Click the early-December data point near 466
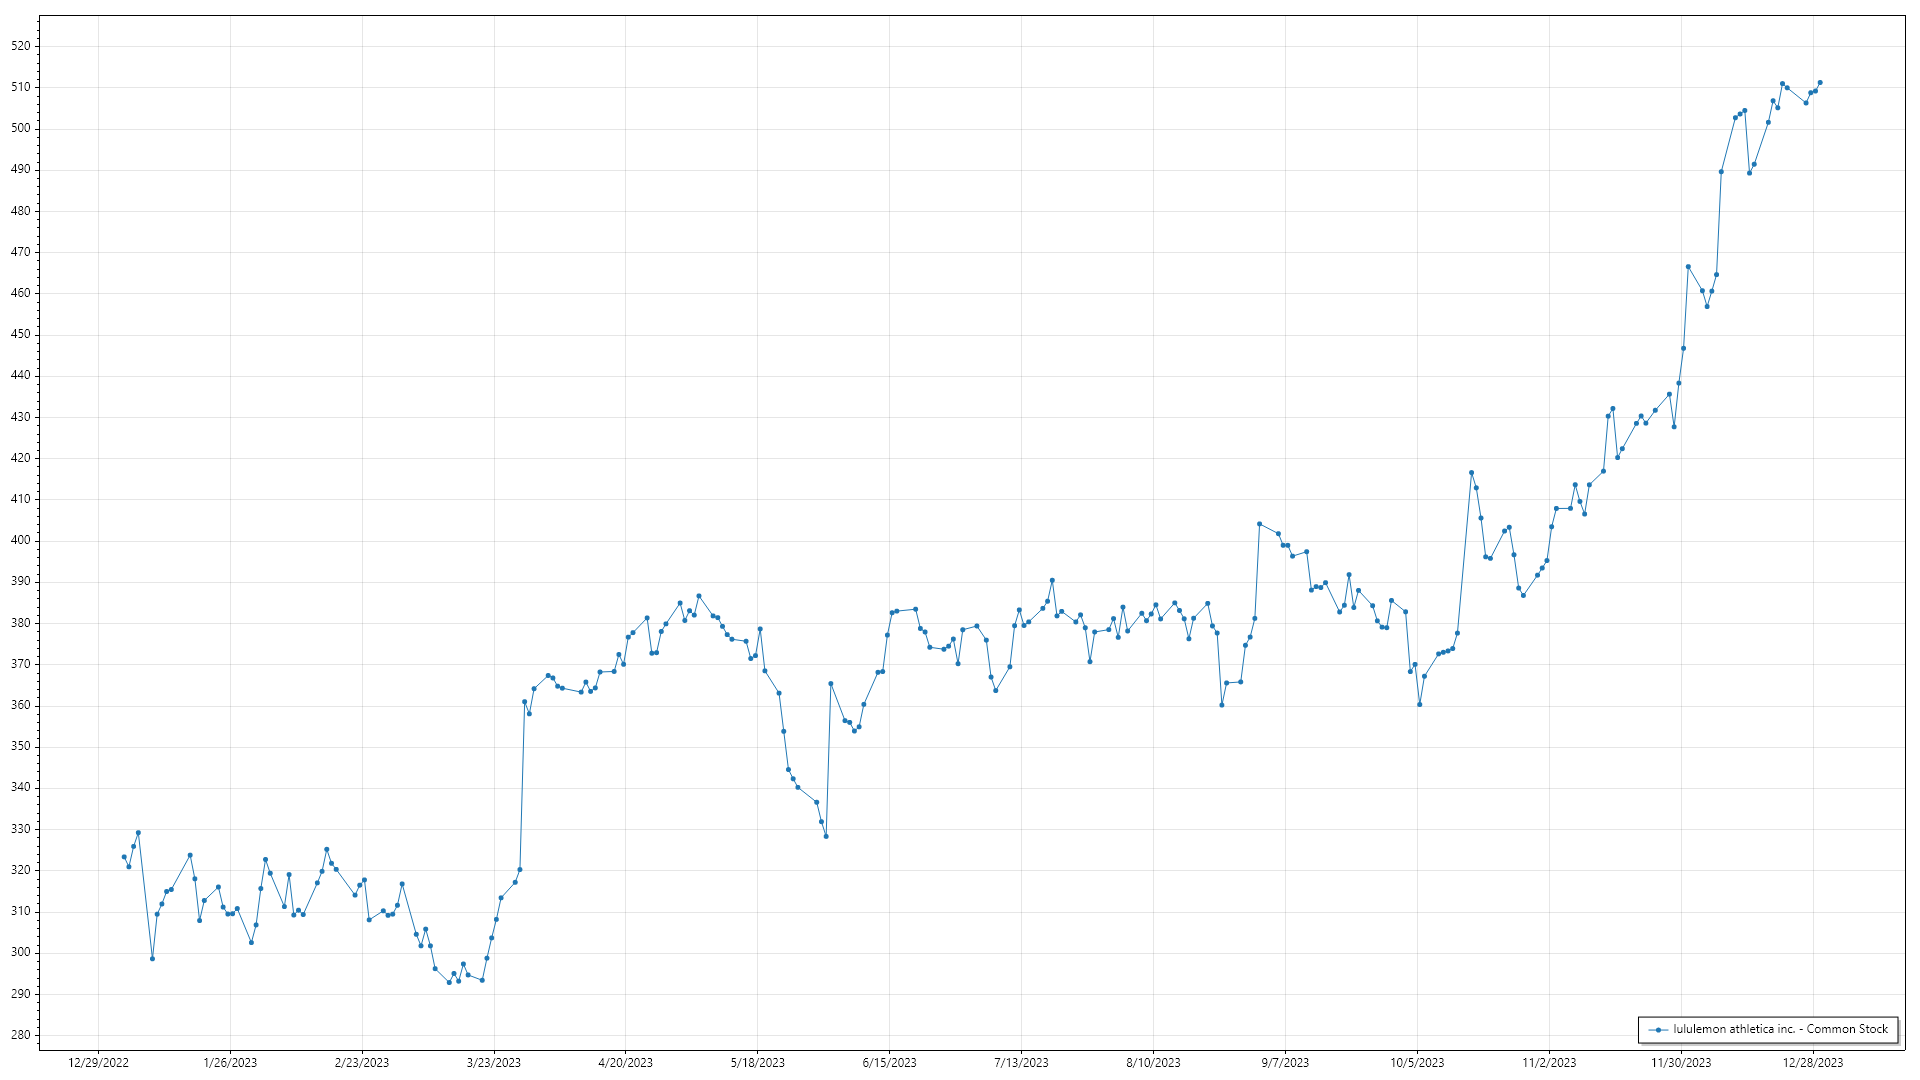This screenshot has height=1080, width=1920. point(1688,267)
